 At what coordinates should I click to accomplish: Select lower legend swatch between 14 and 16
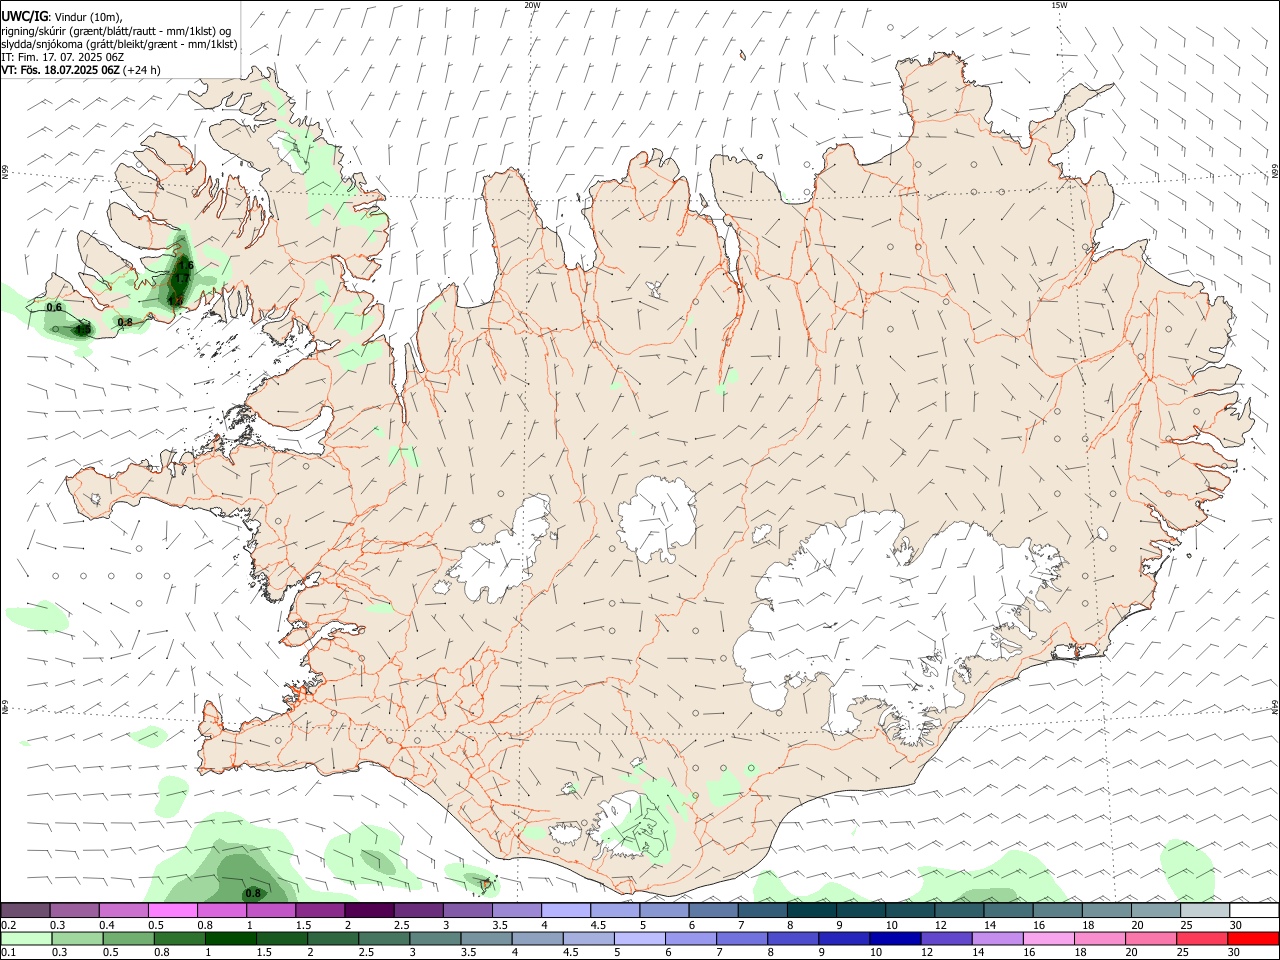[x=997, y=938]
